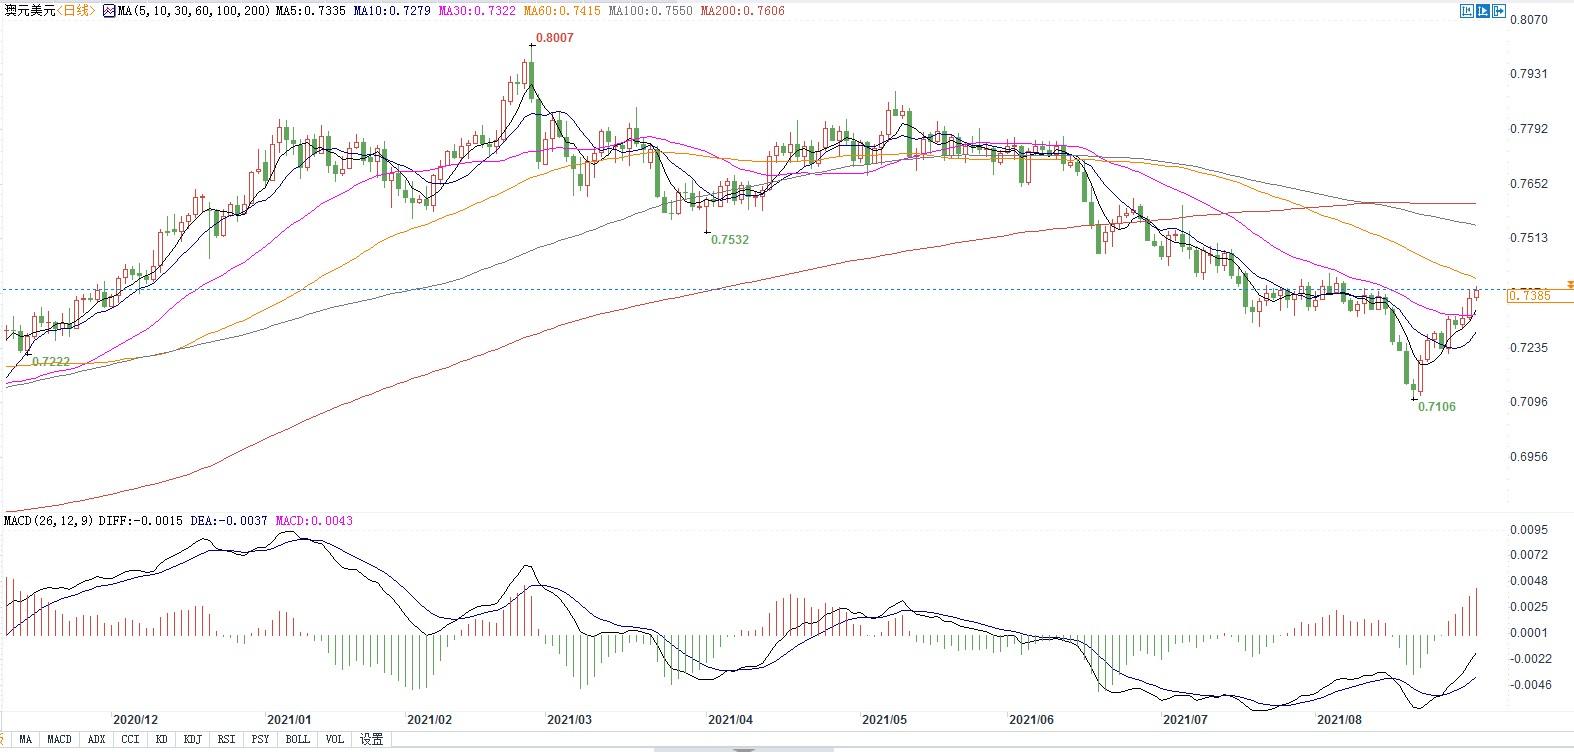Open the ADX indicator tab

coord(96,740)
